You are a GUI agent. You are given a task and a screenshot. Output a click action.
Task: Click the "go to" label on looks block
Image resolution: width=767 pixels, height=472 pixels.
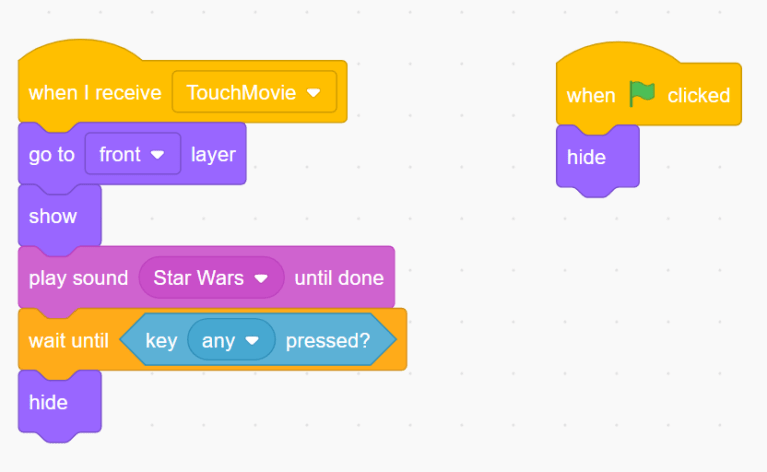(51, 155)
